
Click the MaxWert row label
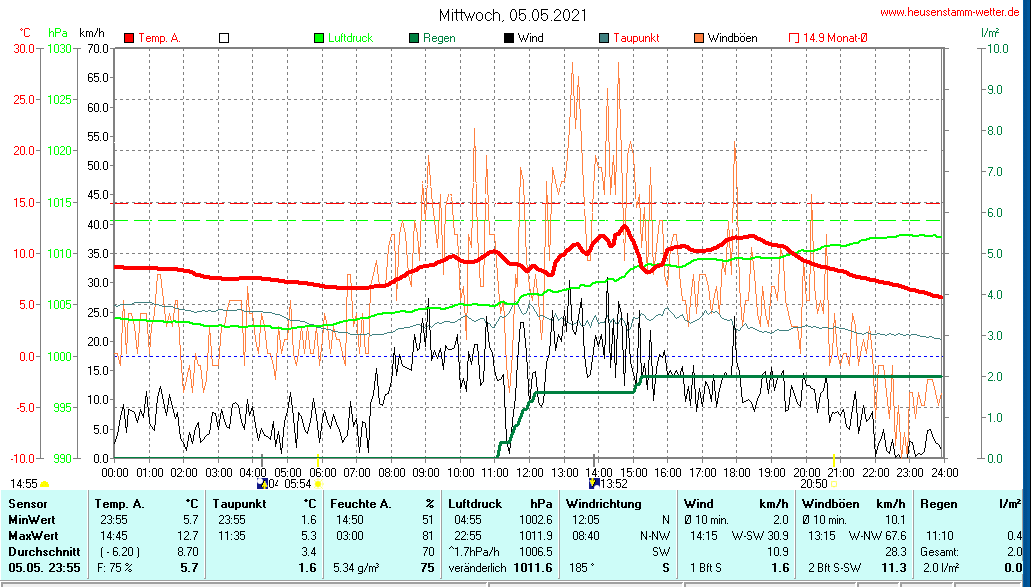pyautogui.click(x=33, y=536)
